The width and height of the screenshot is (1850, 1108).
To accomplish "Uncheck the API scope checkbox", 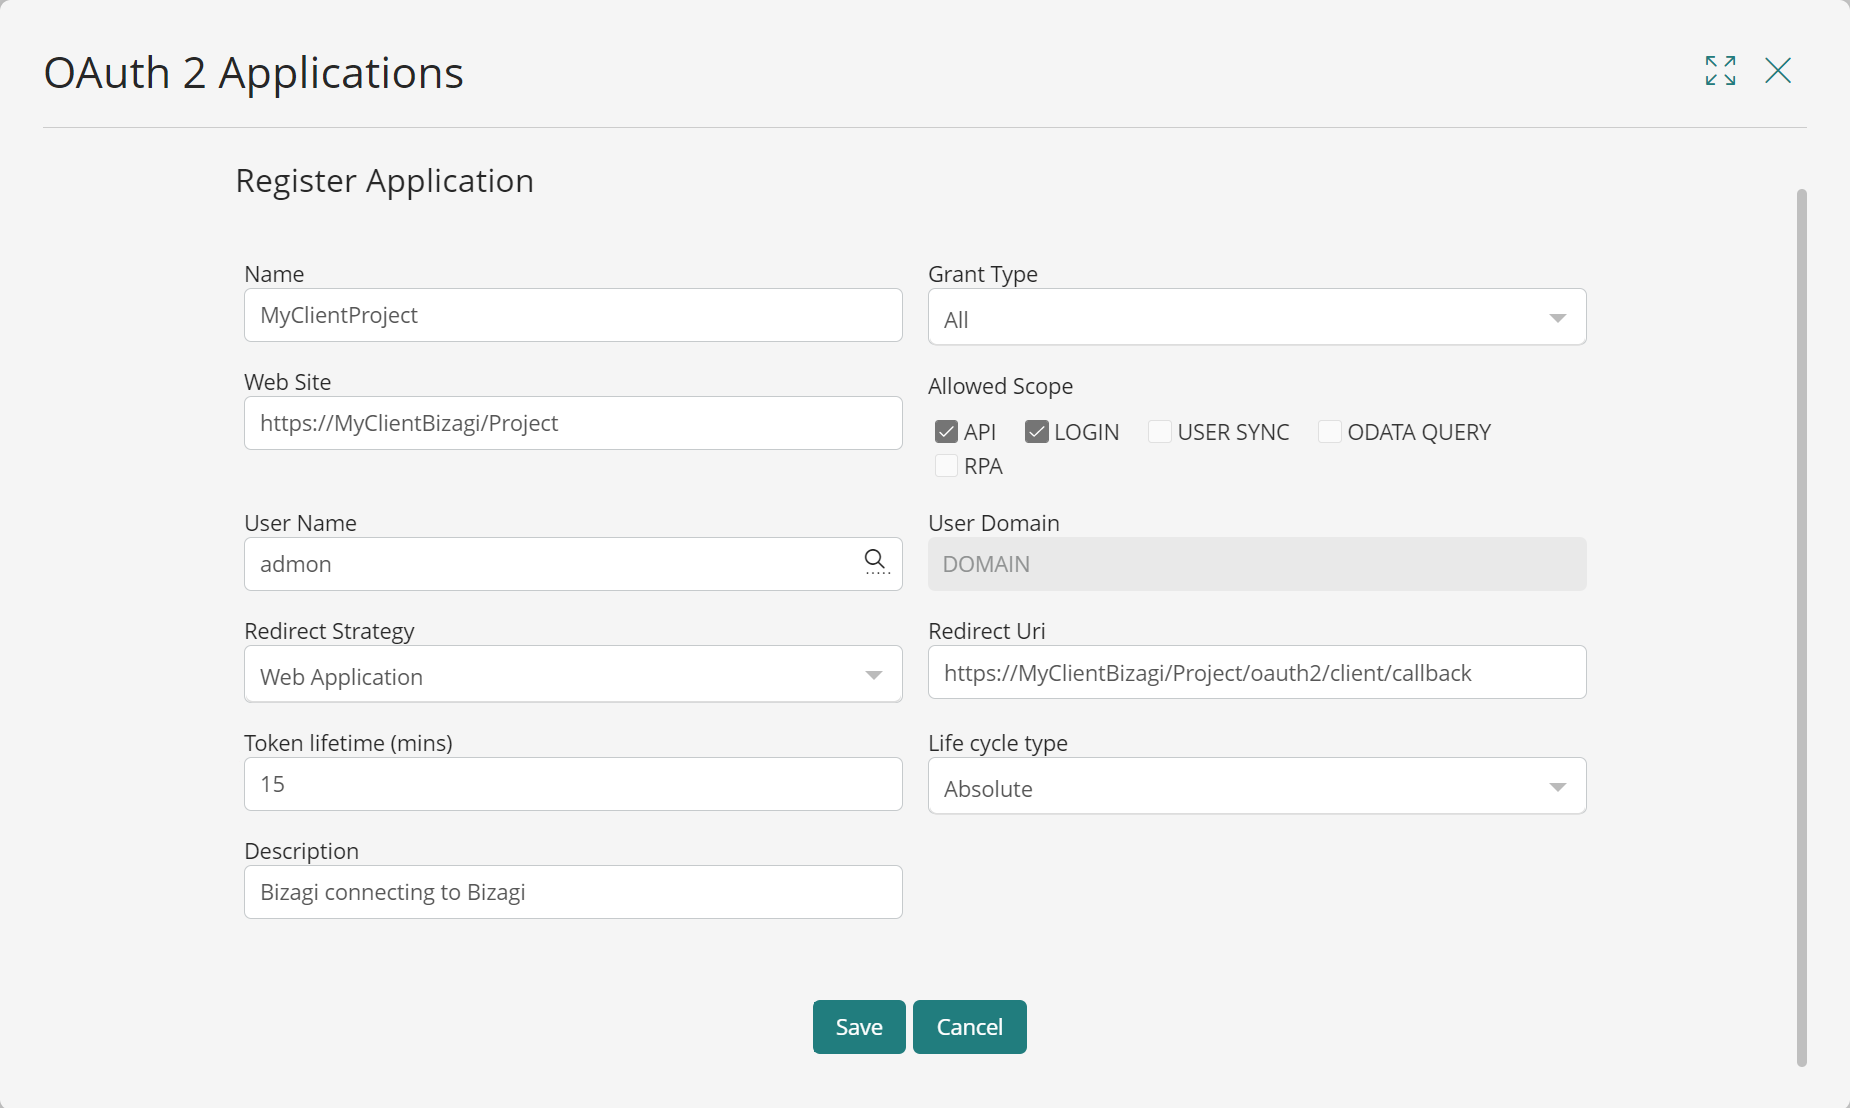I will click(x=946, y=432).
